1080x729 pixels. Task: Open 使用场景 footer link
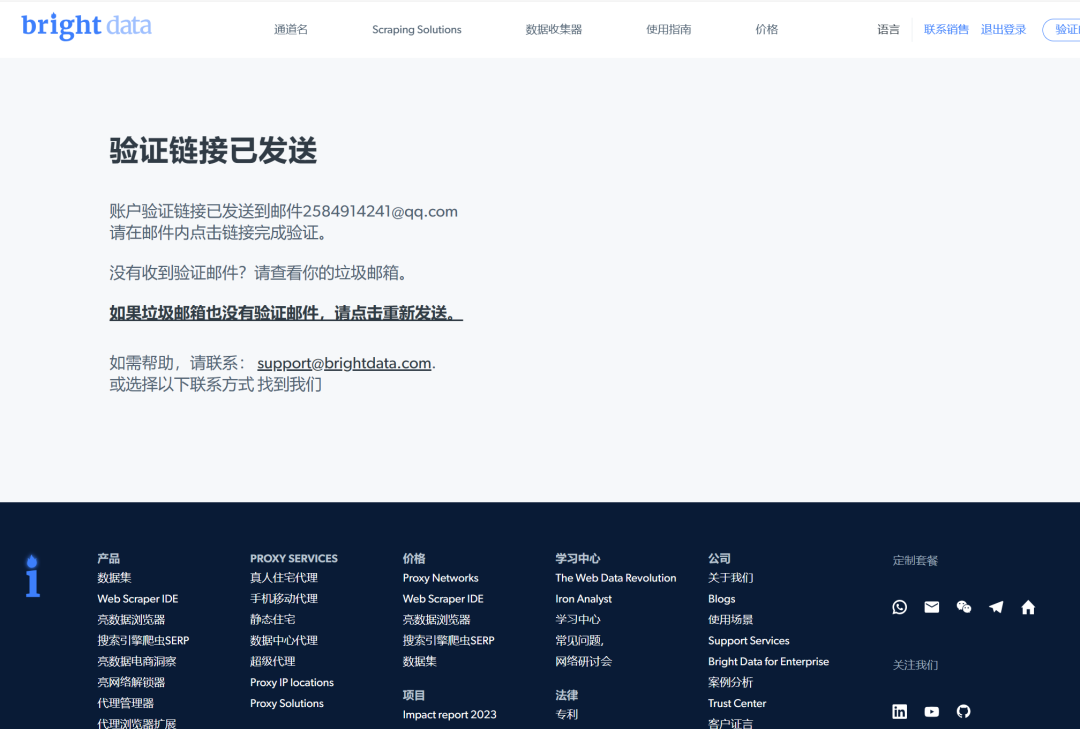tap(731, 619)
